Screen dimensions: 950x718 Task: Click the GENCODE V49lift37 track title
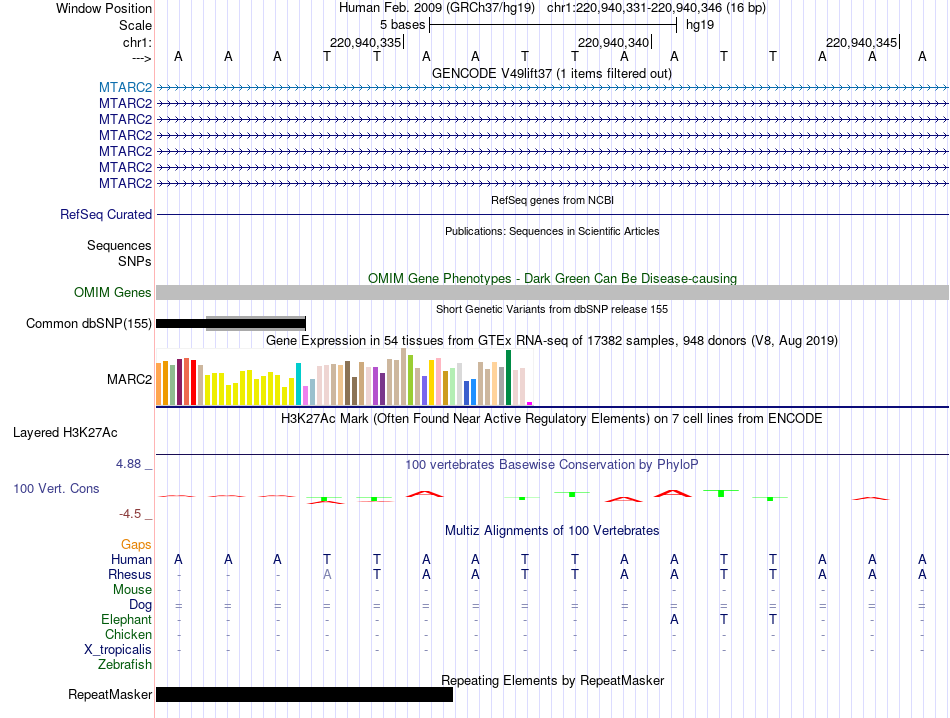tap(551, 74)
